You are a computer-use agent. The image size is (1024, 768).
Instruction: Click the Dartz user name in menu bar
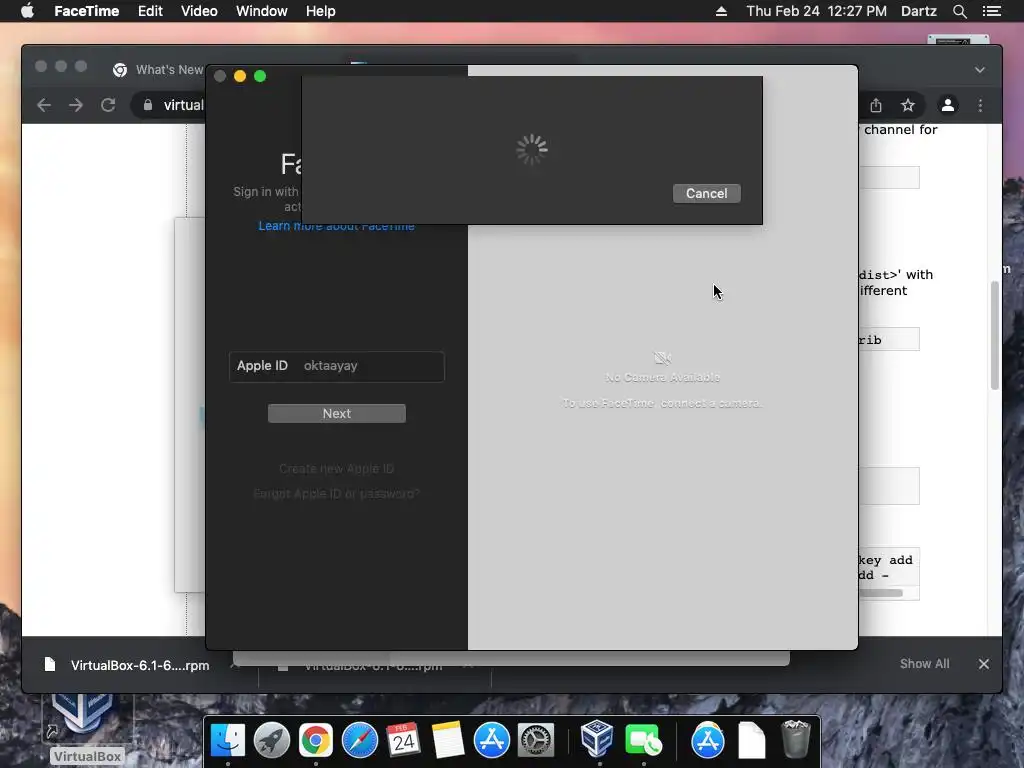click(919, 11)
